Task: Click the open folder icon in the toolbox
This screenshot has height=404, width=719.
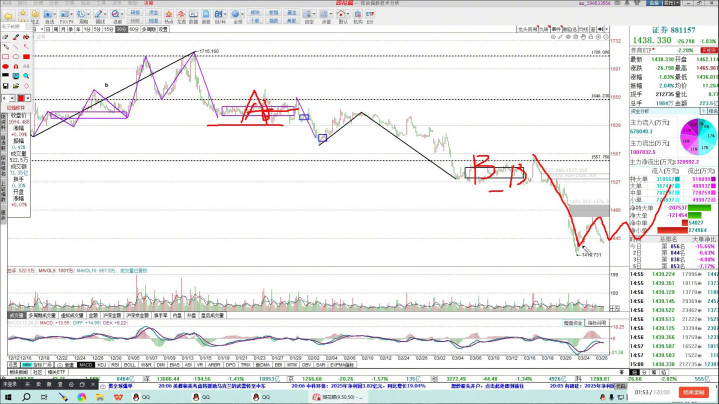Action: point(16,86)
